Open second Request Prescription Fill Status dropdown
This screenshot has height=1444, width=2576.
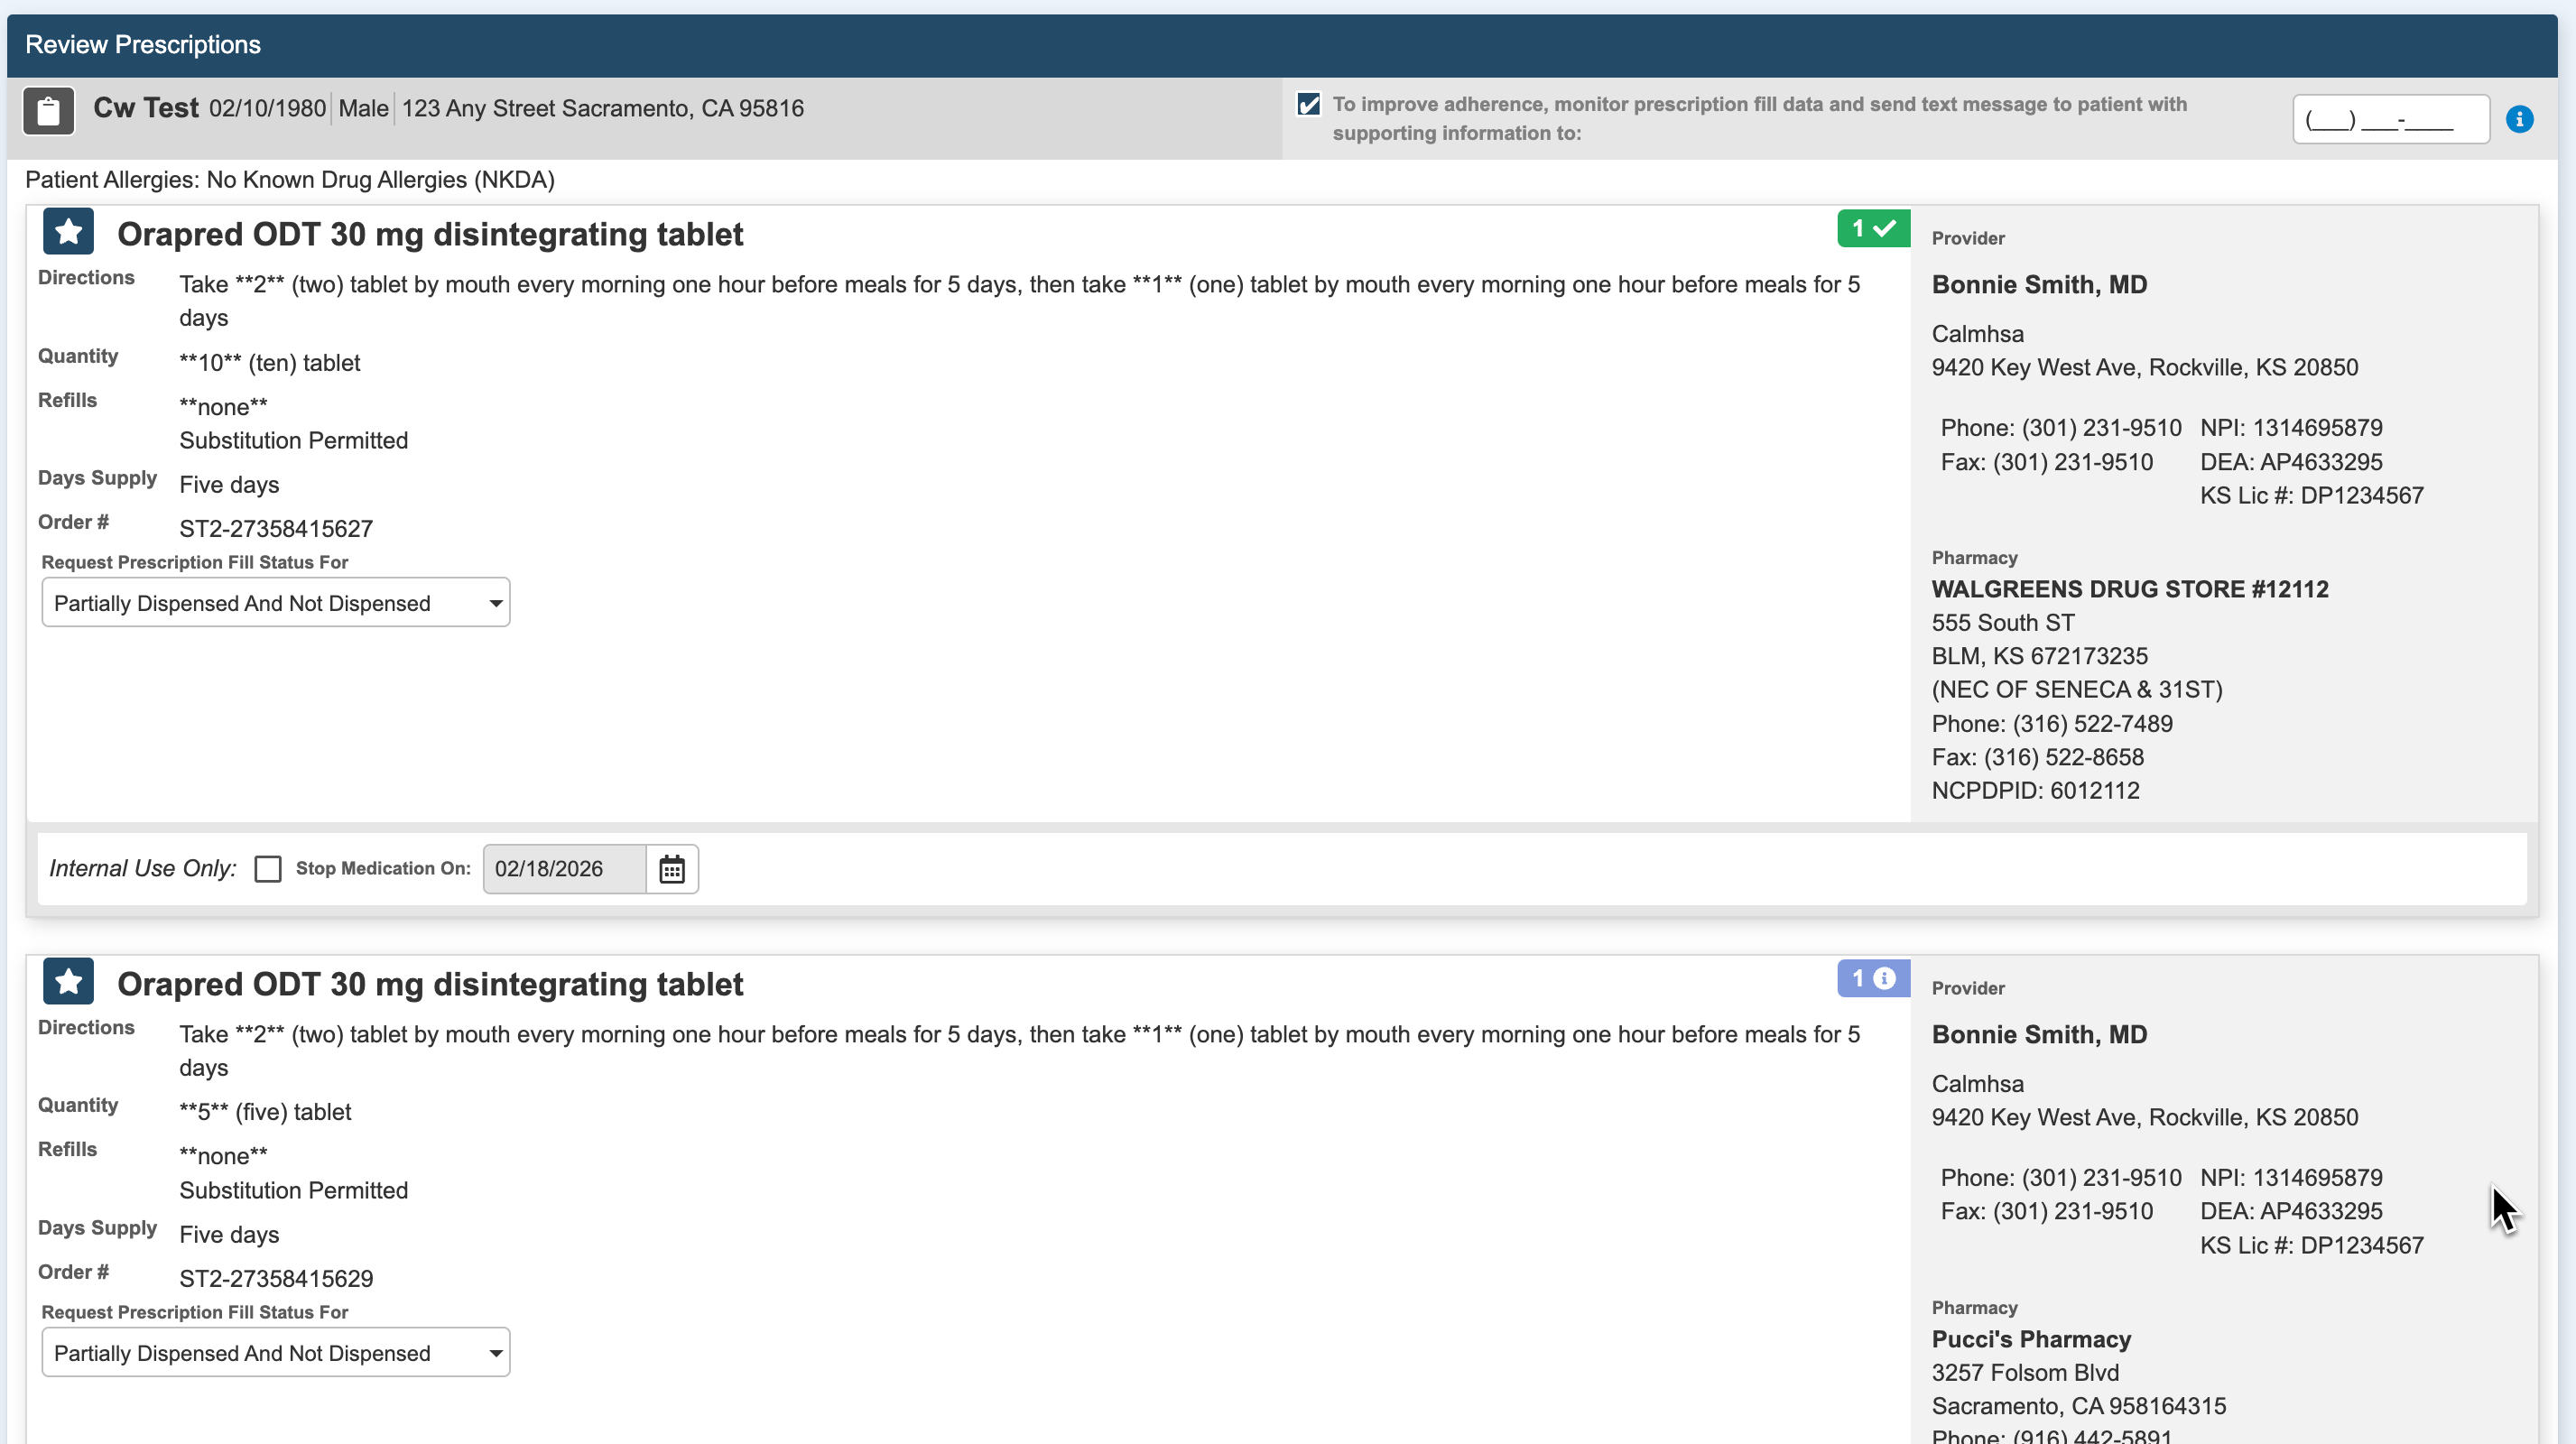coord(275,1353)
